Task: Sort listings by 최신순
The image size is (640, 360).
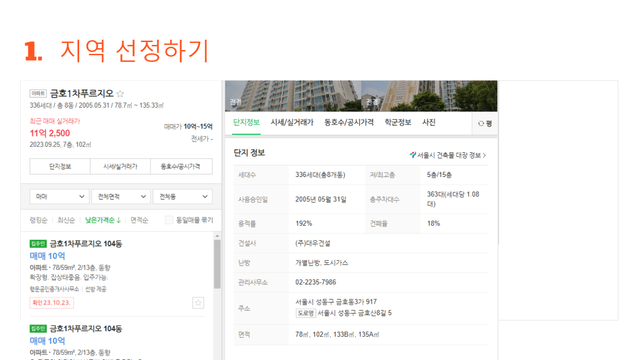Action: [66, 220]
